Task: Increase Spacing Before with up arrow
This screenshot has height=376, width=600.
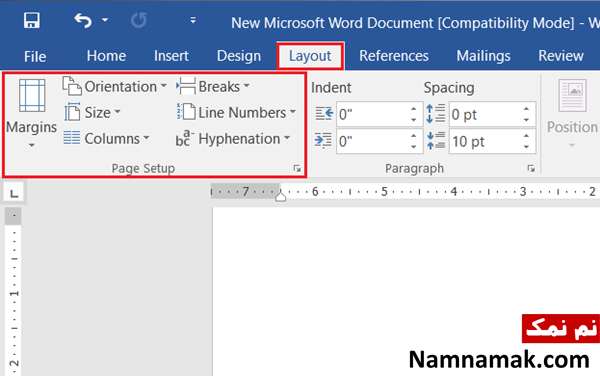Action: [x=526, y=109]
